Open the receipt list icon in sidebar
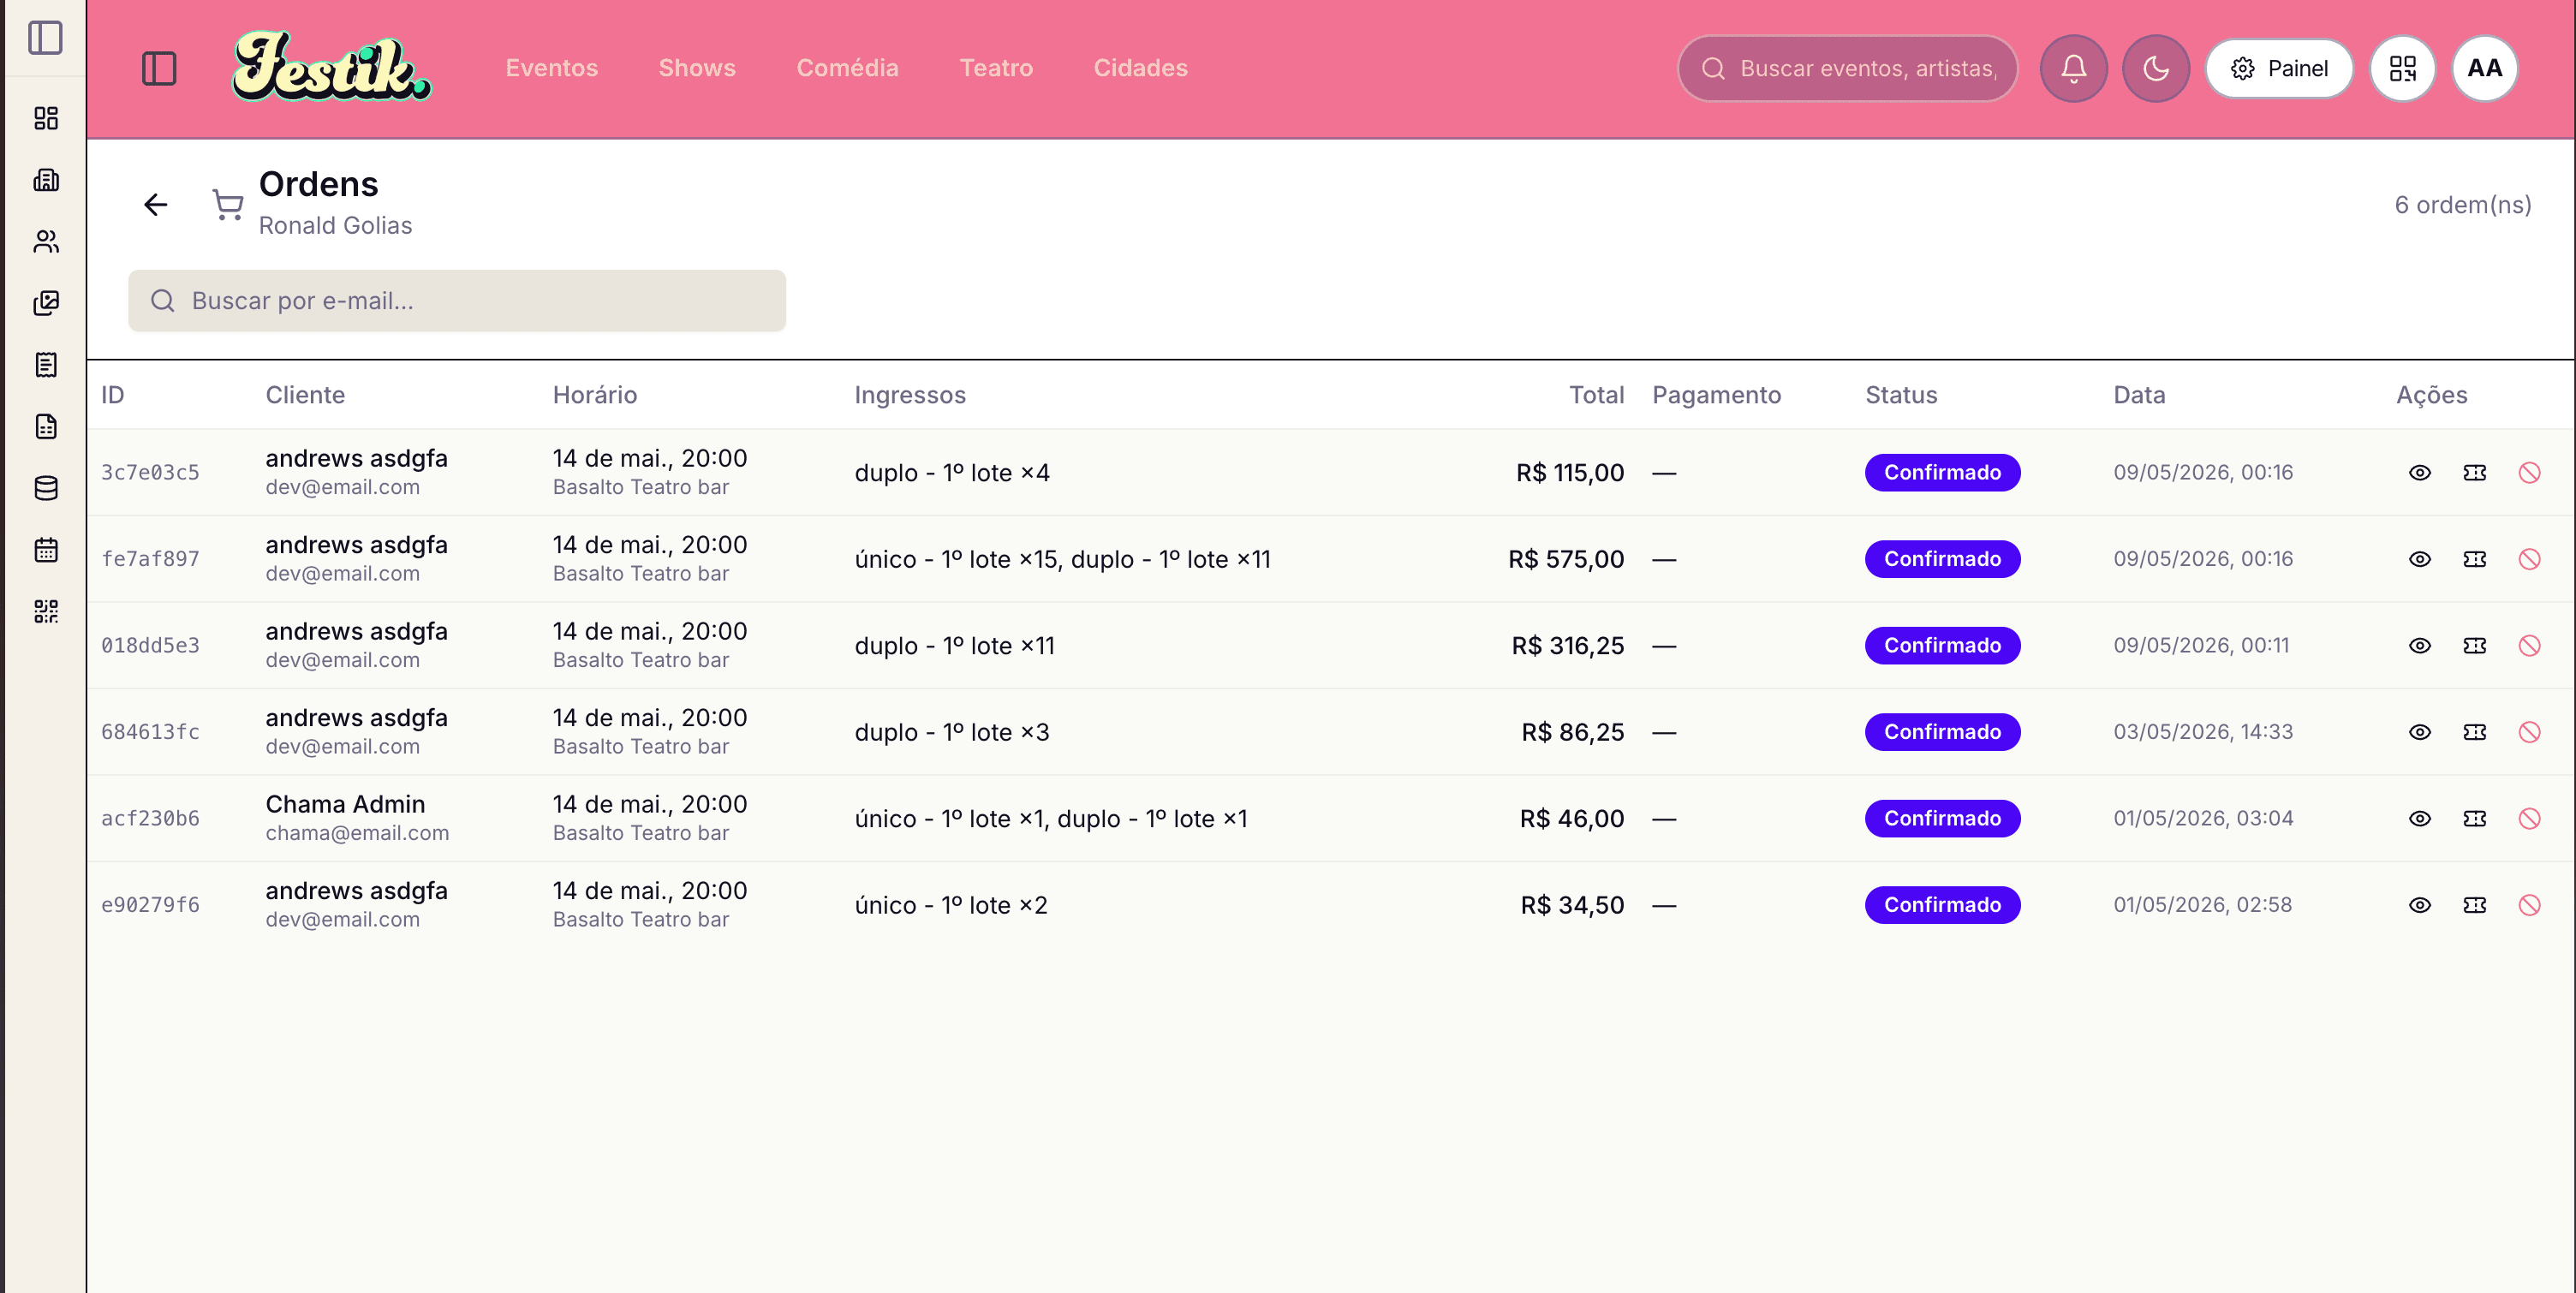Viewport: 2576px width, 1293px height. coord(46,364)
